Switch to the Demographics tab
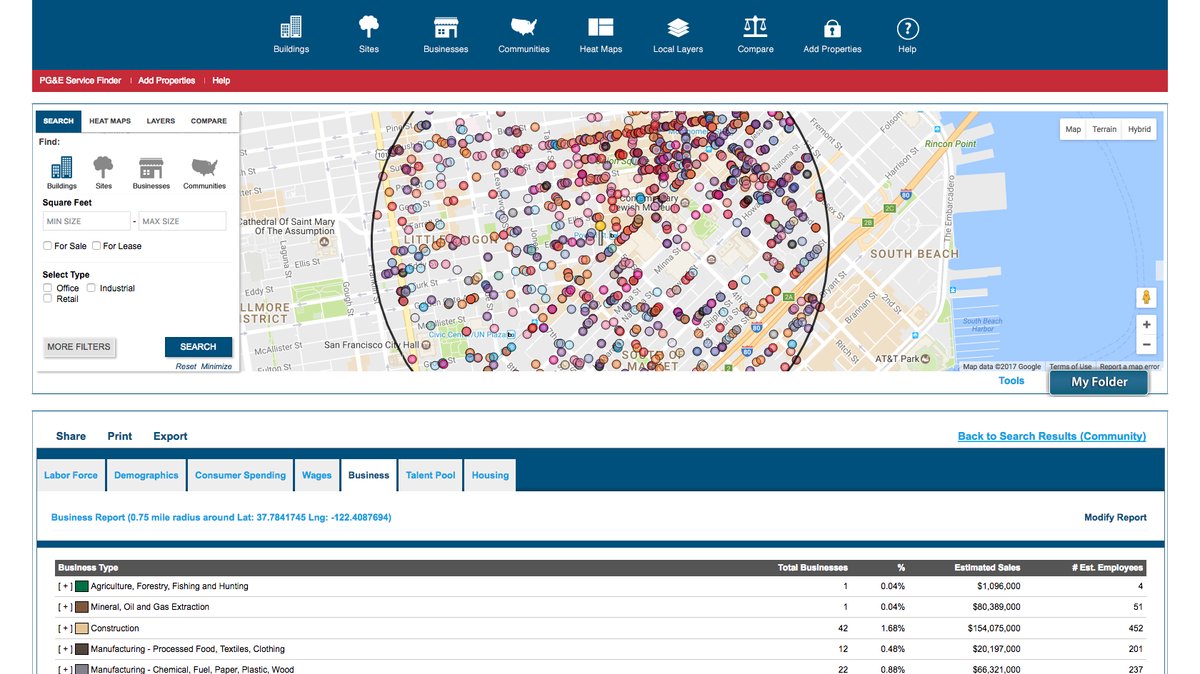This screenshot has width=1200, height=674. (x=146, y=476)
